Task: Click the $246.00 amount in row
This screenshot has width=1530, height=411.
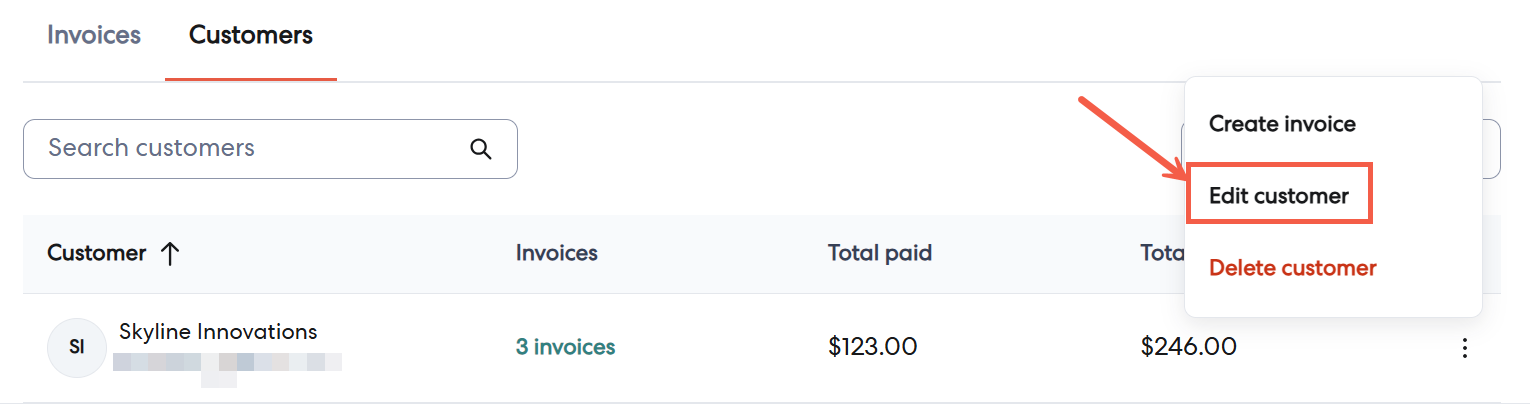Action: pyautogui.click(x=1188, y=348)
